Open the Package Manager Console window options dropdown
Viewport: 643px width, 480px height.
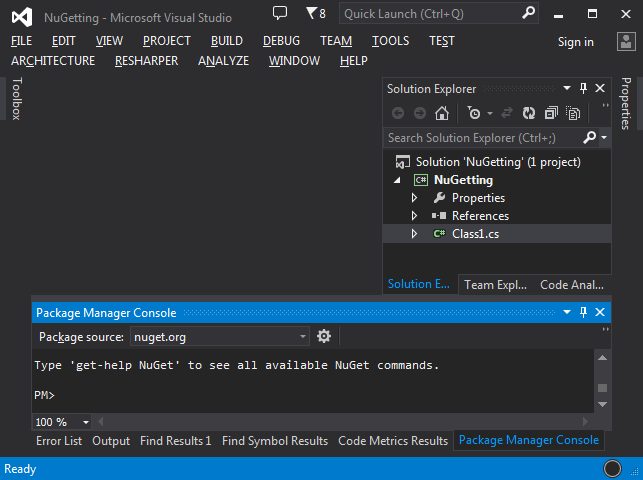click(567, 312)
